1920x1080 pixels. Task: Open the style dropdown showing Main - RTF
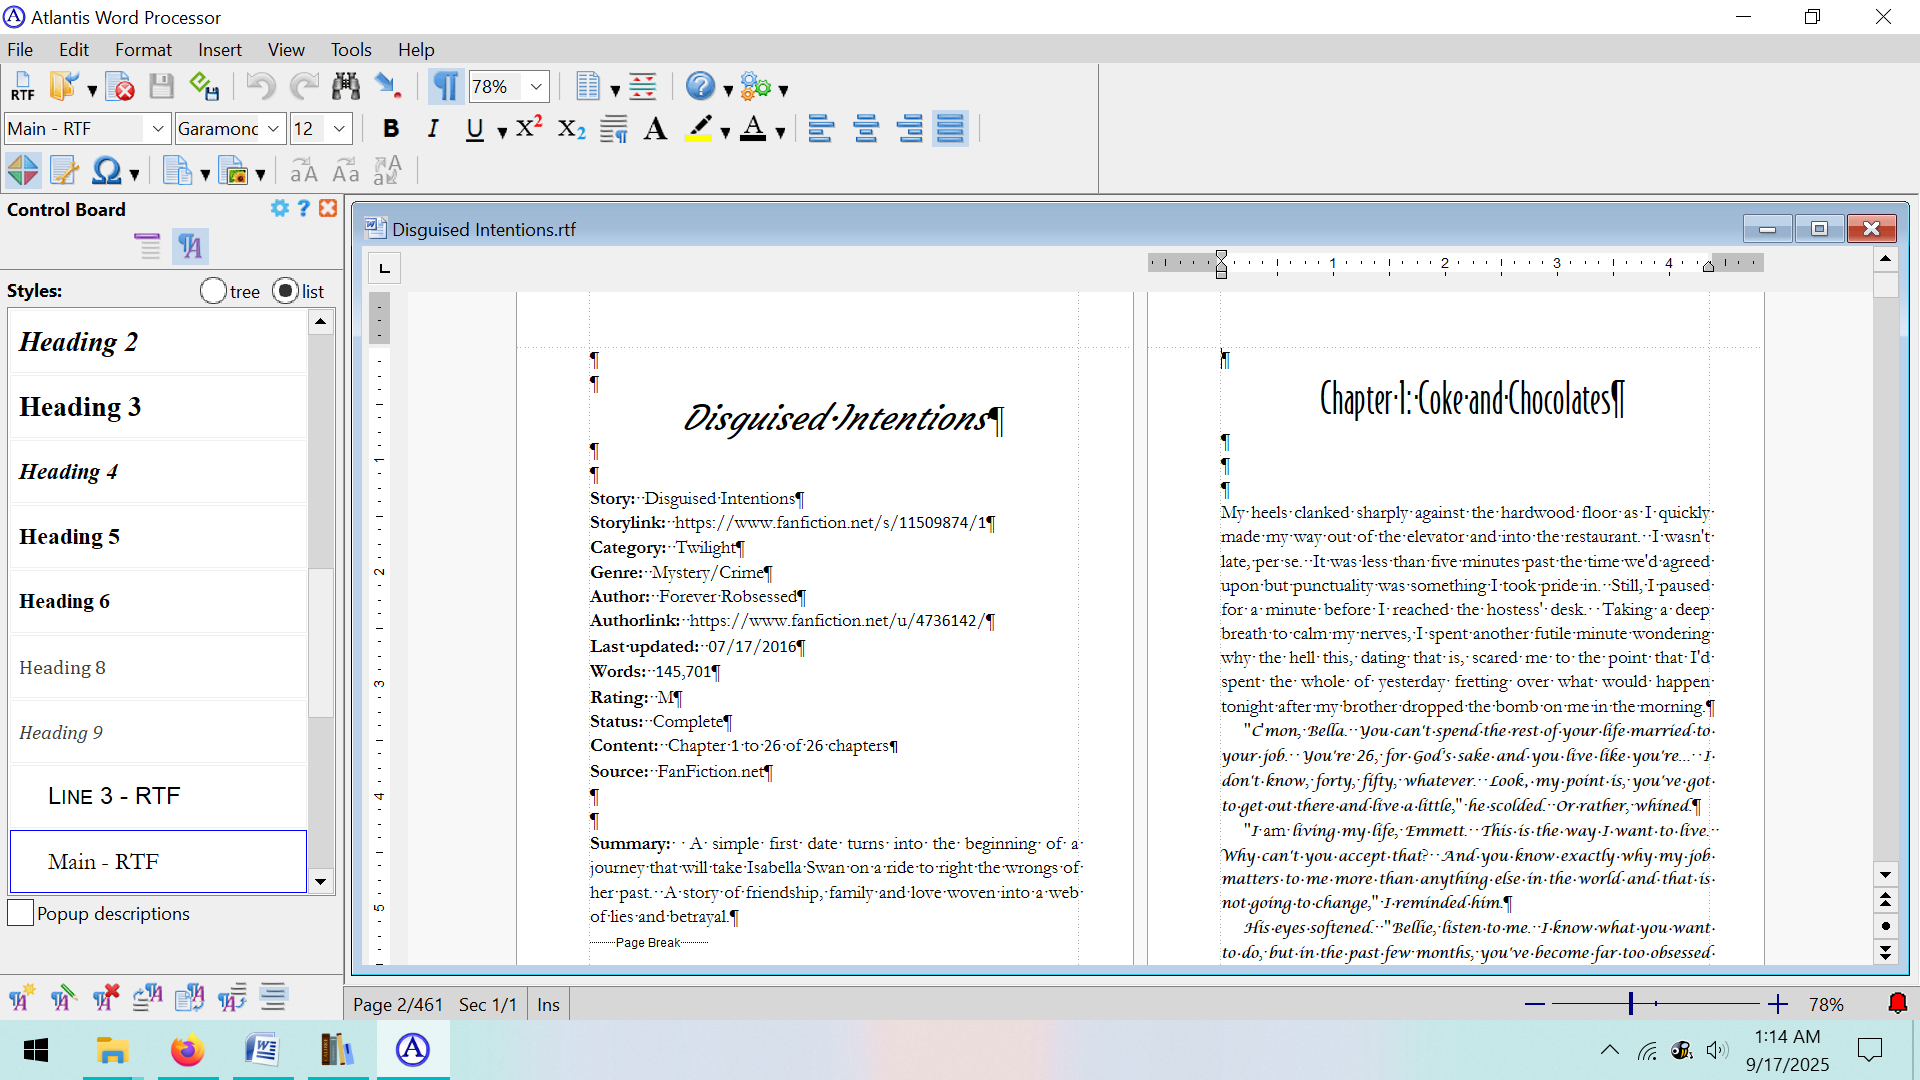(x=157, y=129)
